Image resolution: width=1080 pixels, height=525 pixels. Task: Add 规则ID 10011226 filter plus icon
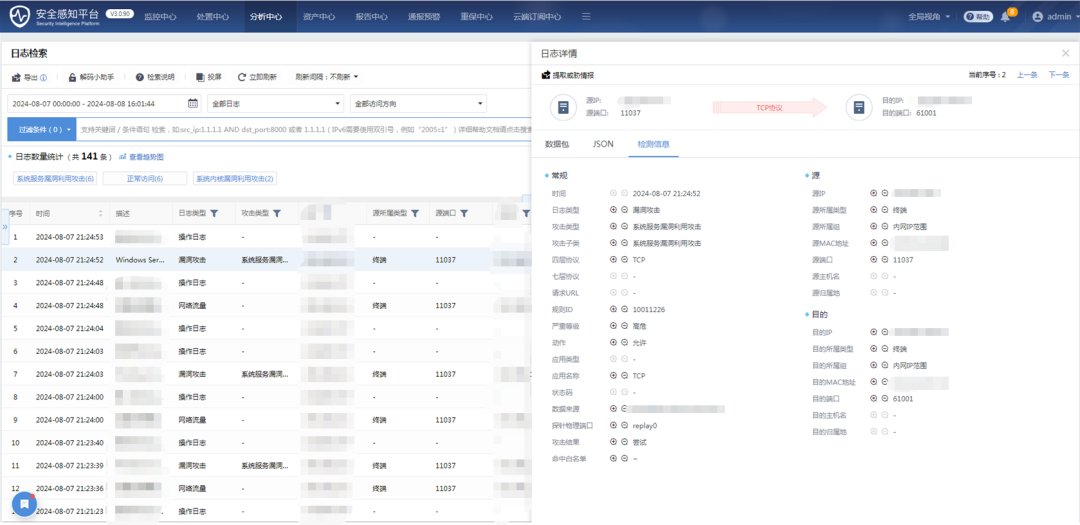coord(614,309)
